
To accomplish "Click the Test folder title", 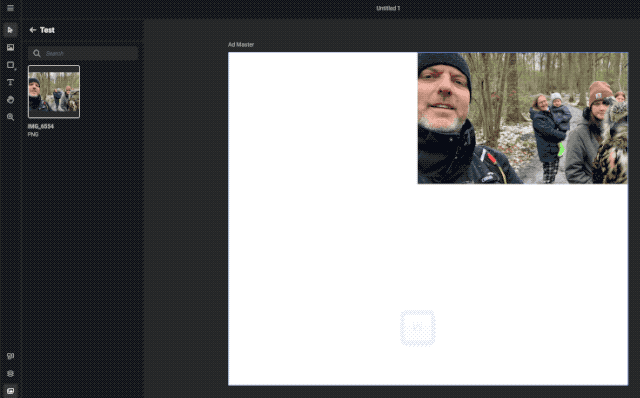I will (47, 30).
